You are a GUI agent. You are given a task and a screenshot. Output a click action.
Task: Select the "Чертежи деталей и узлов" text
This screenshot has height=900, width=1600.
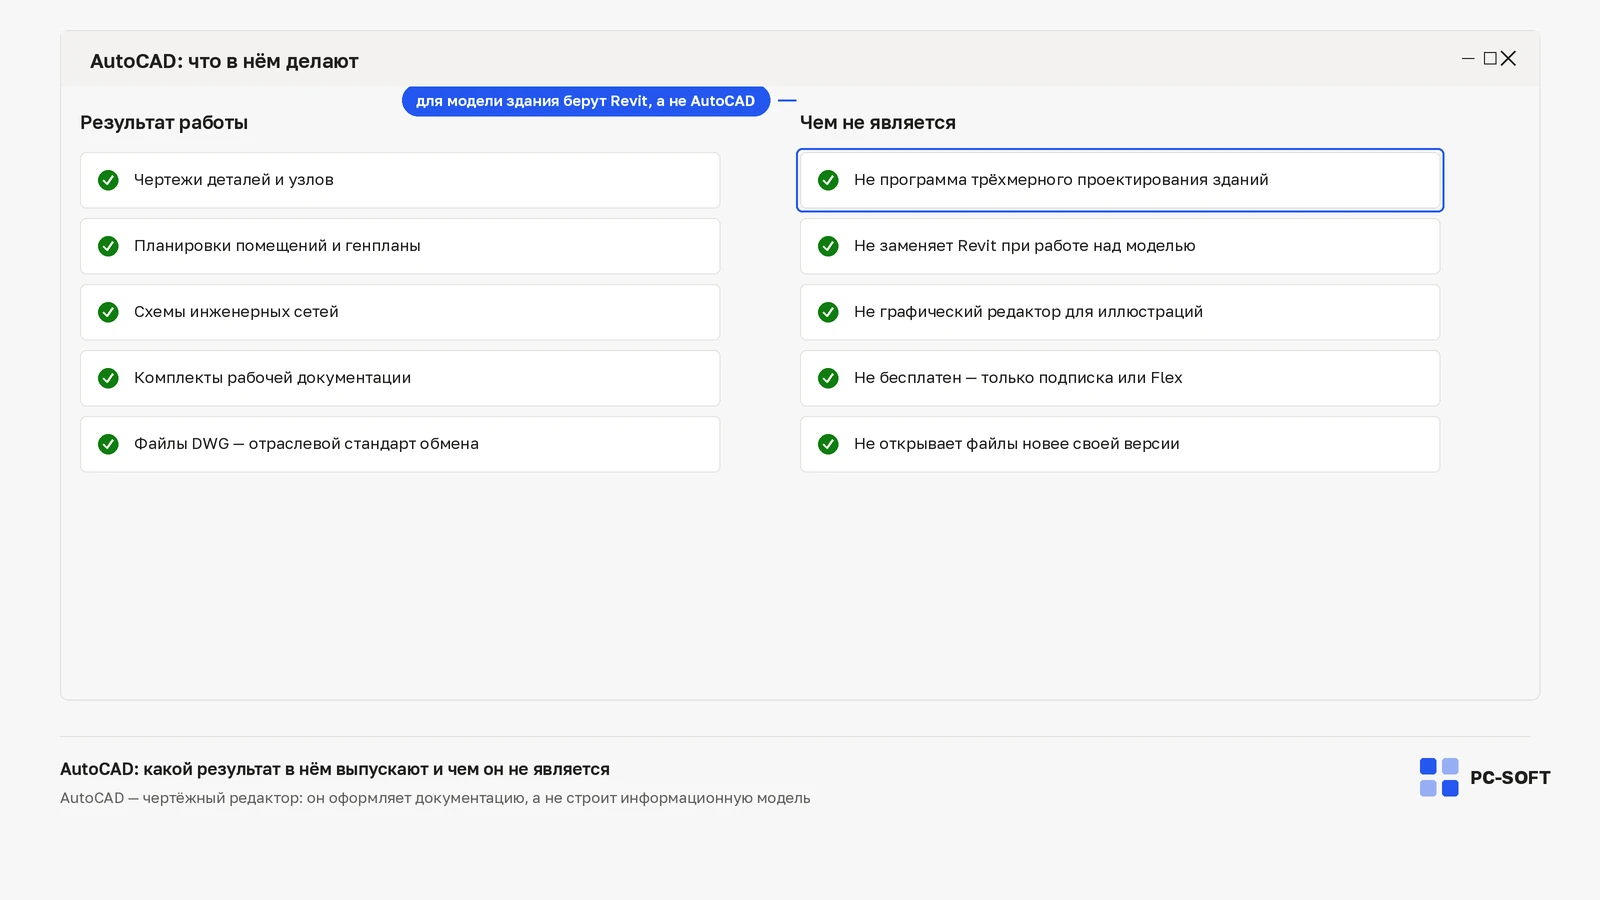(234, 180)
